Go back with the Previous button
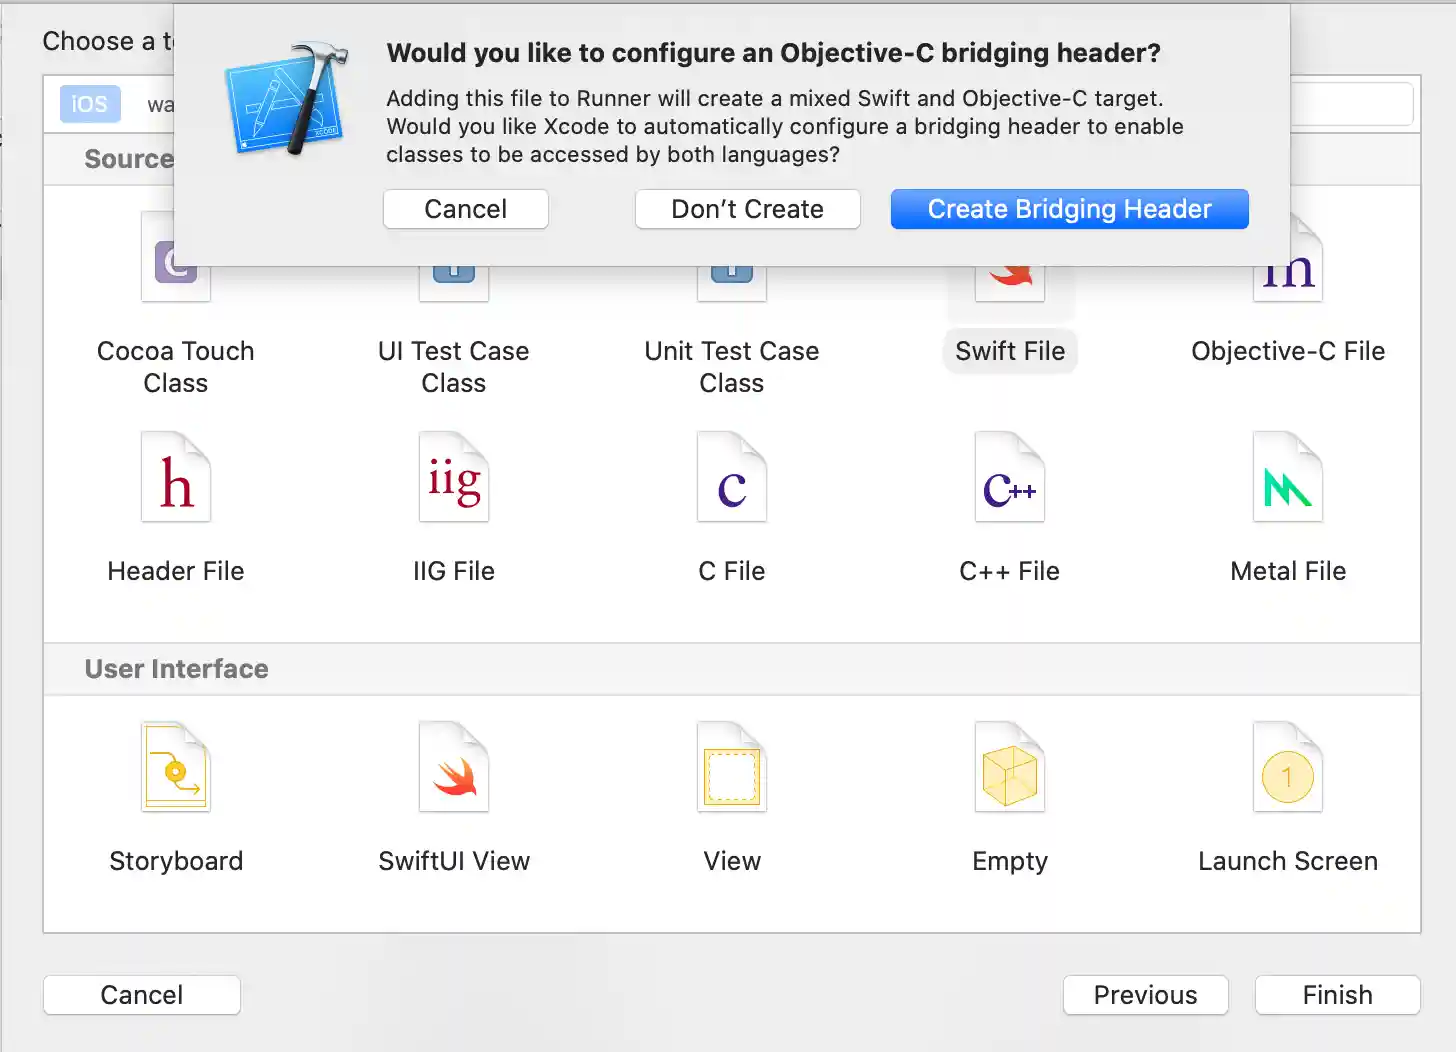Viewport: 1456px width, 1052px height. [x=1145, y=995]
